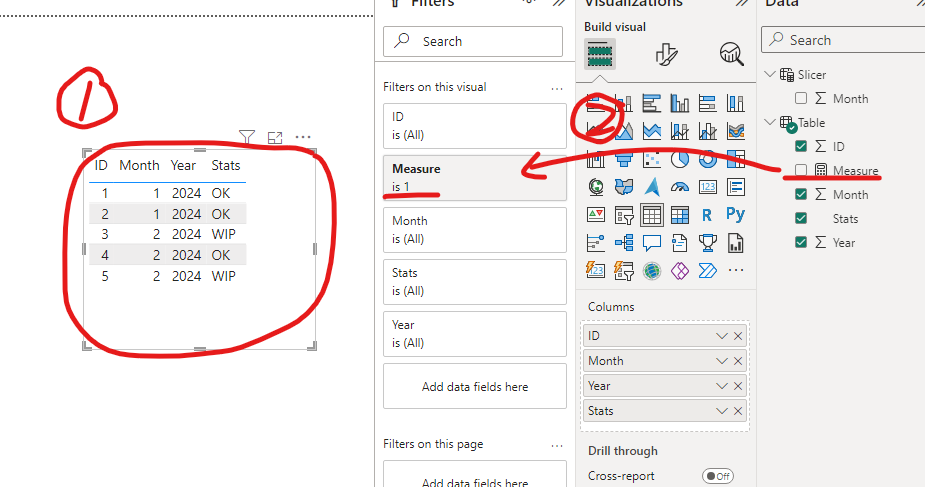The width and height of the screenshot is (925, 487).
Task: Expand the Measure is 1 filter card
Action: click(475, 177)
